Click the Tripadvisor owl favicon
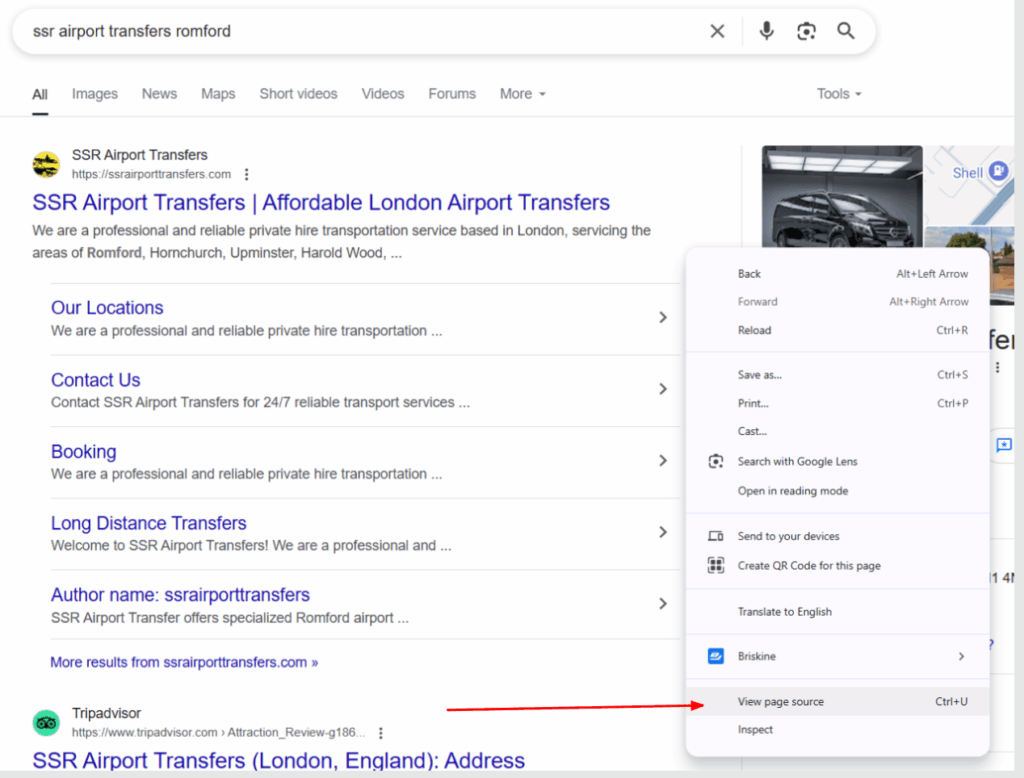Viewport: 1024px width, 778px height. (x=46, y=722)
